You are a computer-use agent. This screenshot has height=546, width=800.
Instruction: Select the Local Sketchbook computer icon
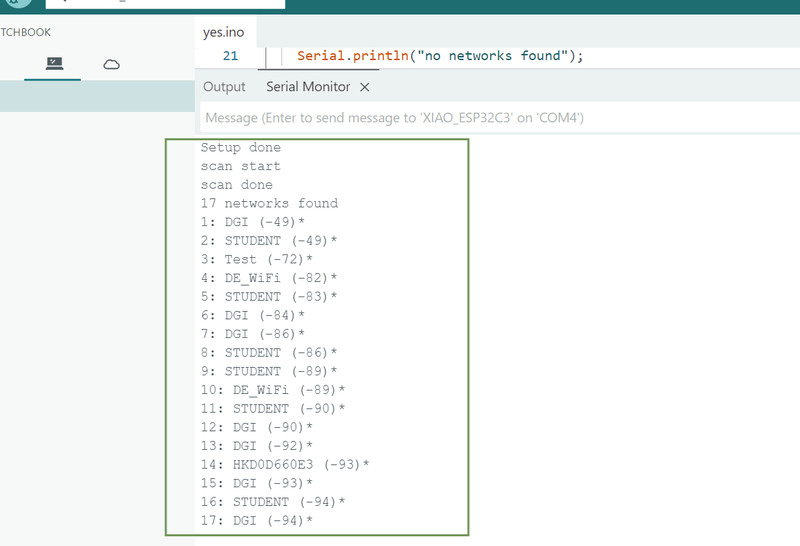tap(54, 63)
